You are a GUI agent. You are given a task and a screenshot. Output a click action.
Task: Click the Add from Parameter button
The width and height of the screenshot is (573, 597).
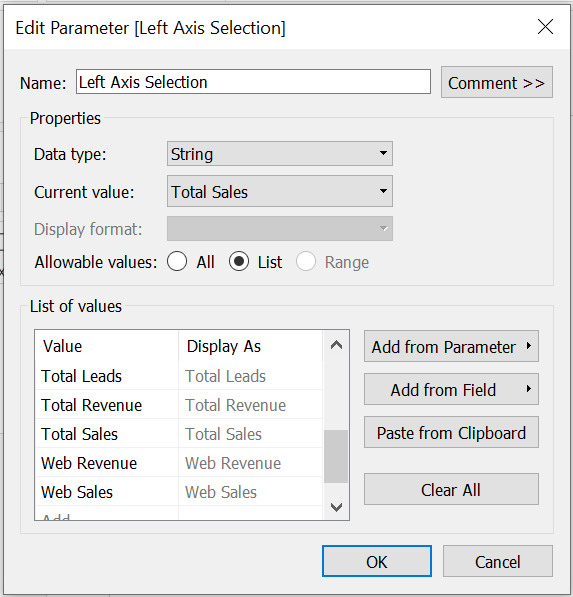[x=451, y=346]
